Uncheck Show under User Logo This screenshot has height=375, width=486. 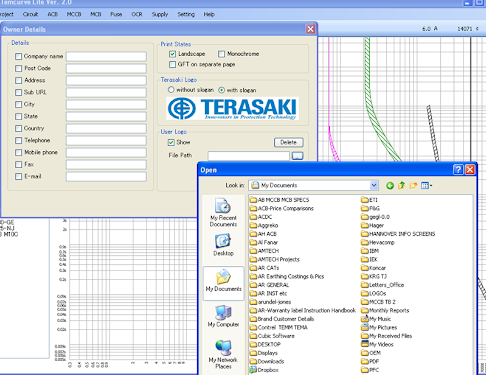click(171, 142)
